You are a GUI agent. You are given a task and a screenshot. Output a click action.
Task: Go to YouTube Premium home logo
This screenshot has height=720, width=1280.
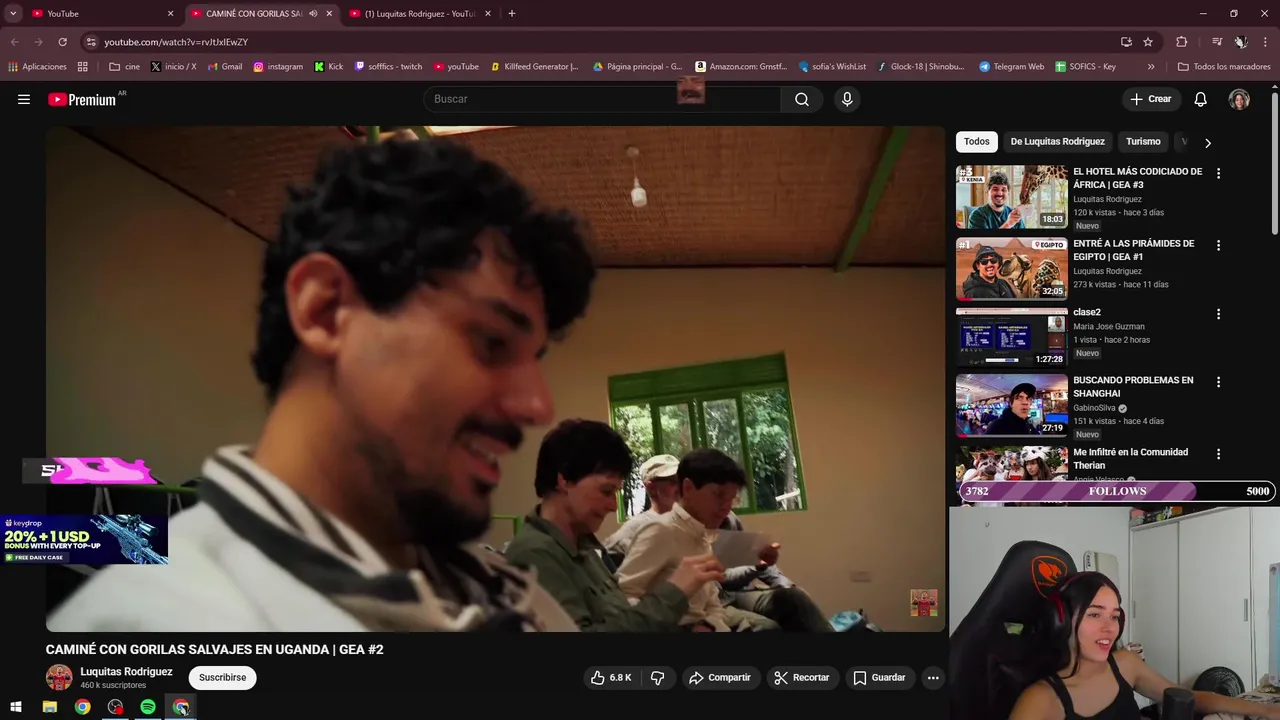click(82, 99)
